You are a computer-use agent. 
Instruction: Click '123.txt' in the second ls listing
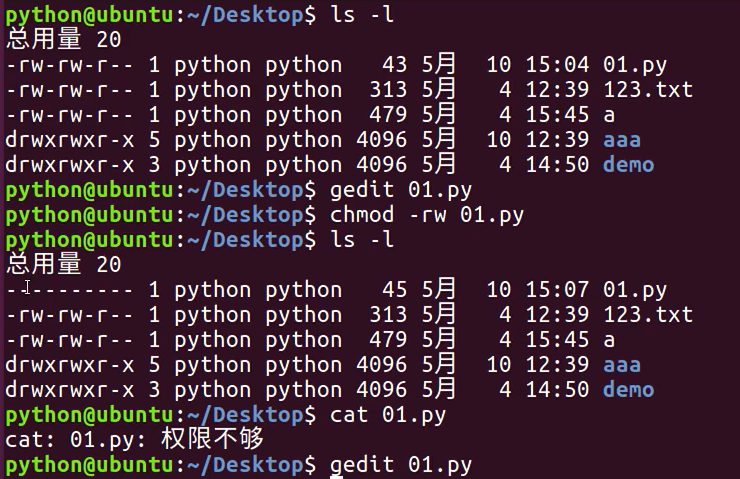(x=648, y=315)
